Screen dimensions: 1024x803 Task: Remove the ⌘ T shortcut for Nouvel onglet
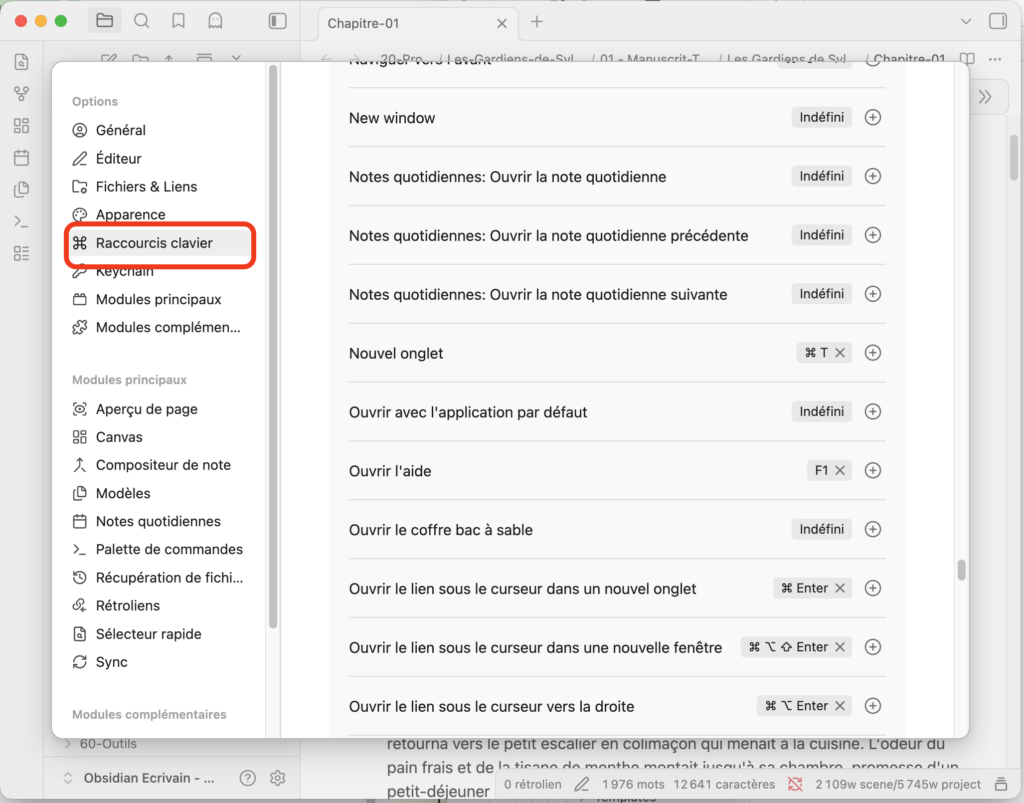[840, 353]
